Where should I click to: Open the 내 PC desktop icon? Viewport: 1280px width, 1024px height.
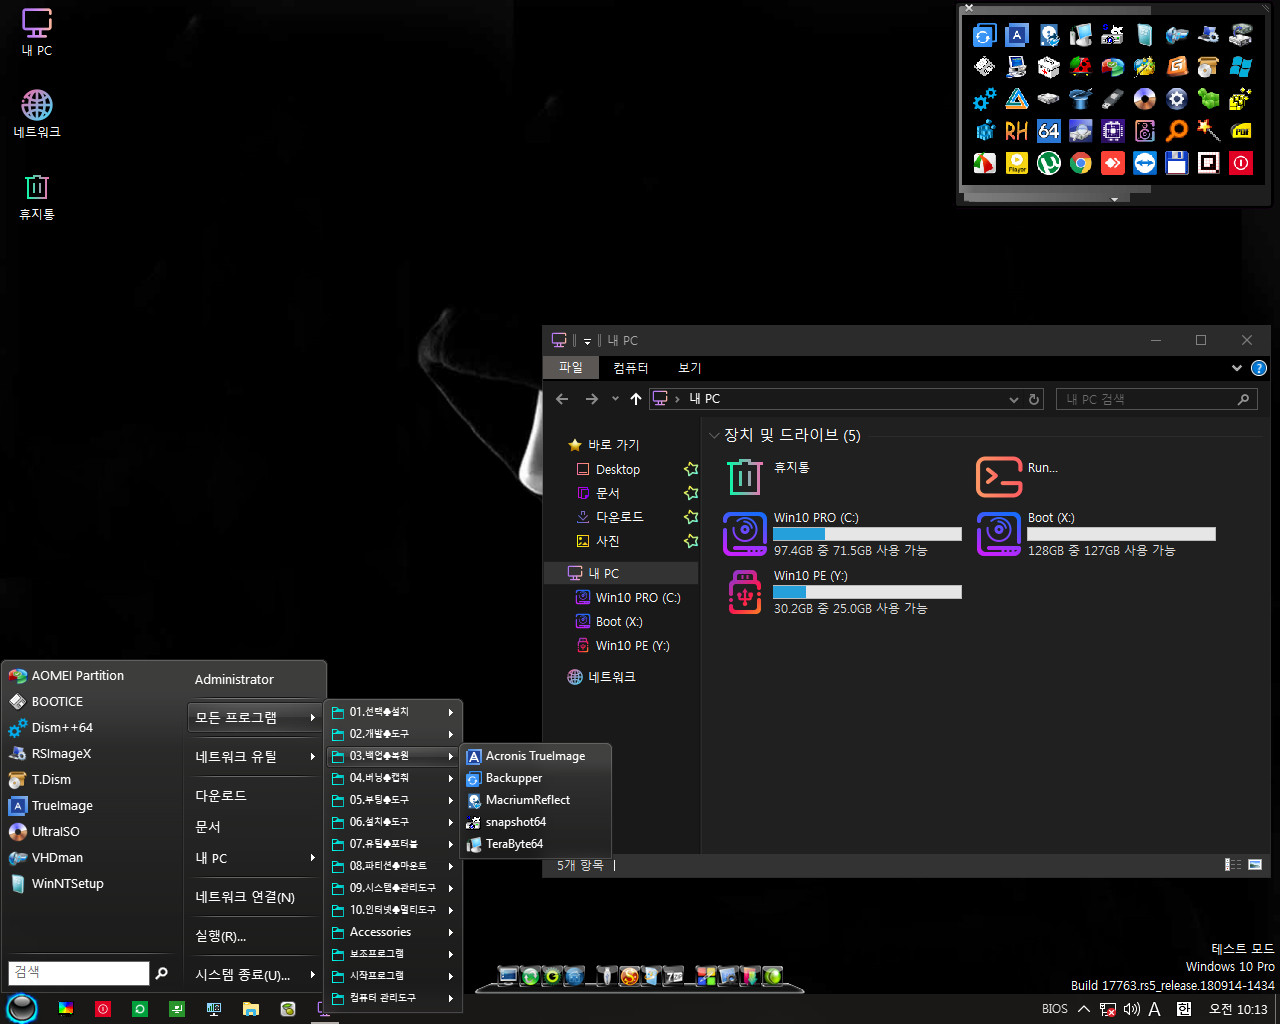pyautogui.click(x=37, y=32)
